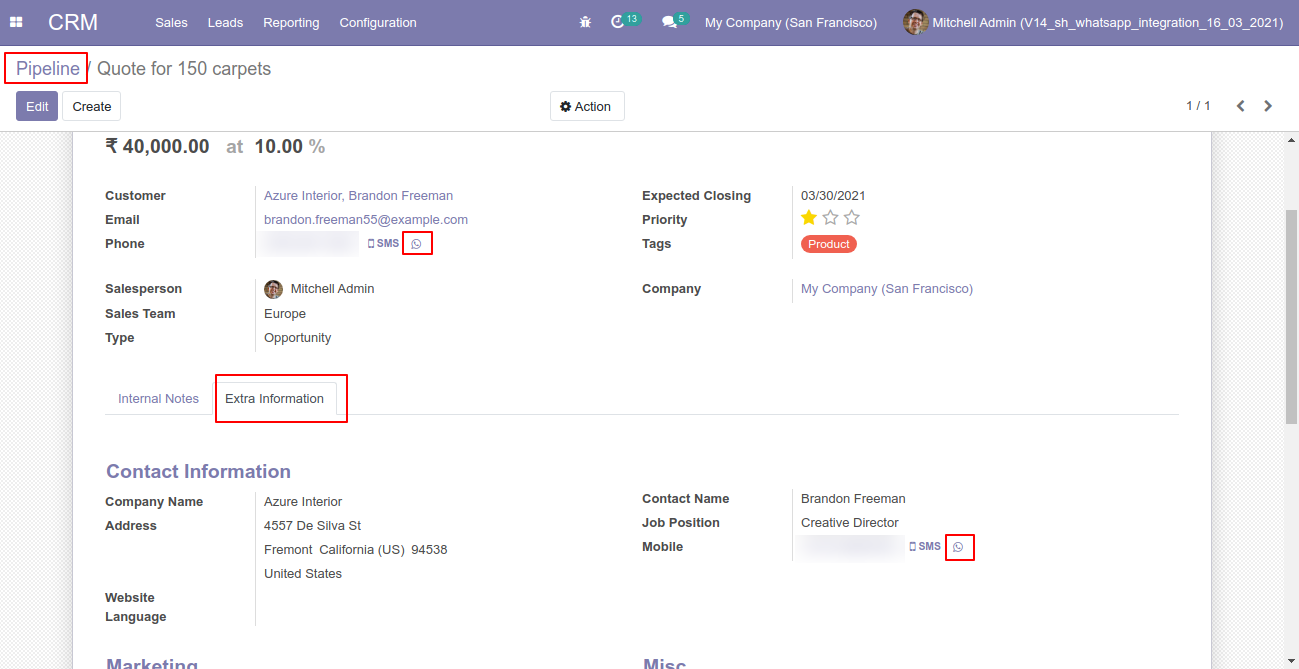The width and height of the screenshot is (1299, 669).
Task: Click the Edit button
Action: click(x=37, y=106)
